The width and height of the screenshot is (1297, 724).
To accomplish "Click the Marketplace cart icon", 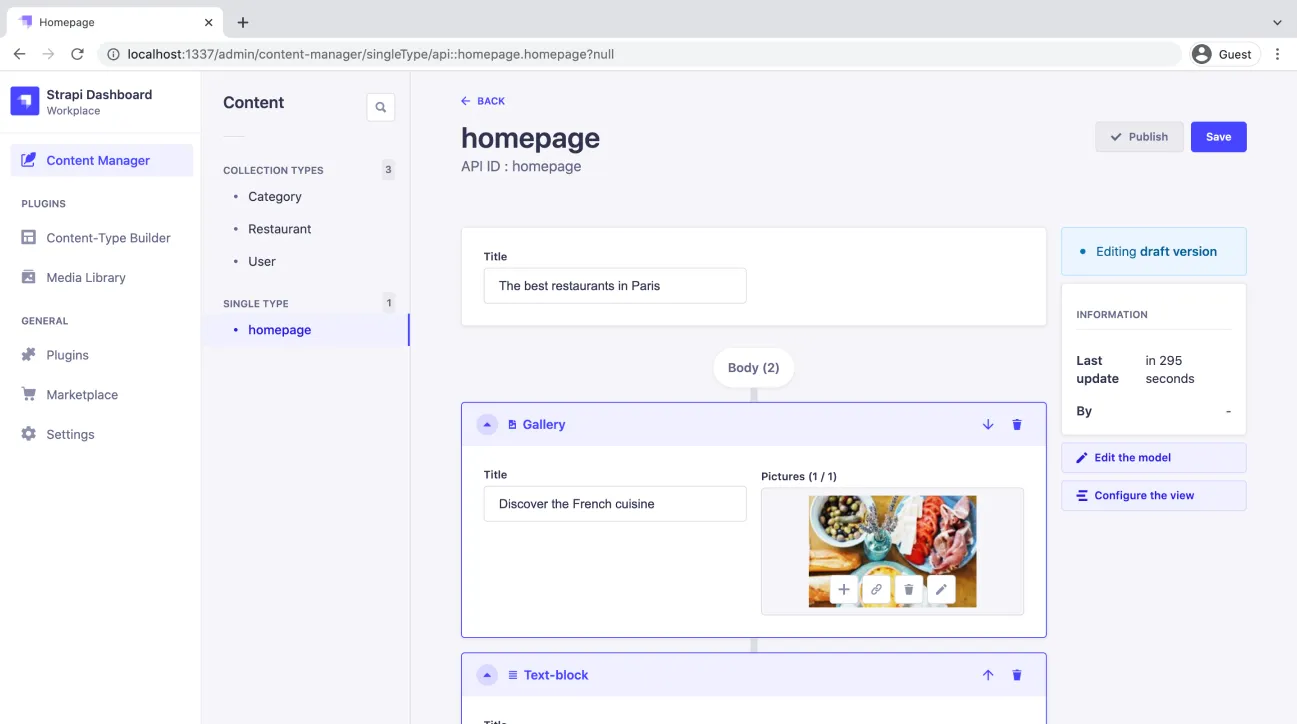I will pyautogui.click(x=28, y=394).
